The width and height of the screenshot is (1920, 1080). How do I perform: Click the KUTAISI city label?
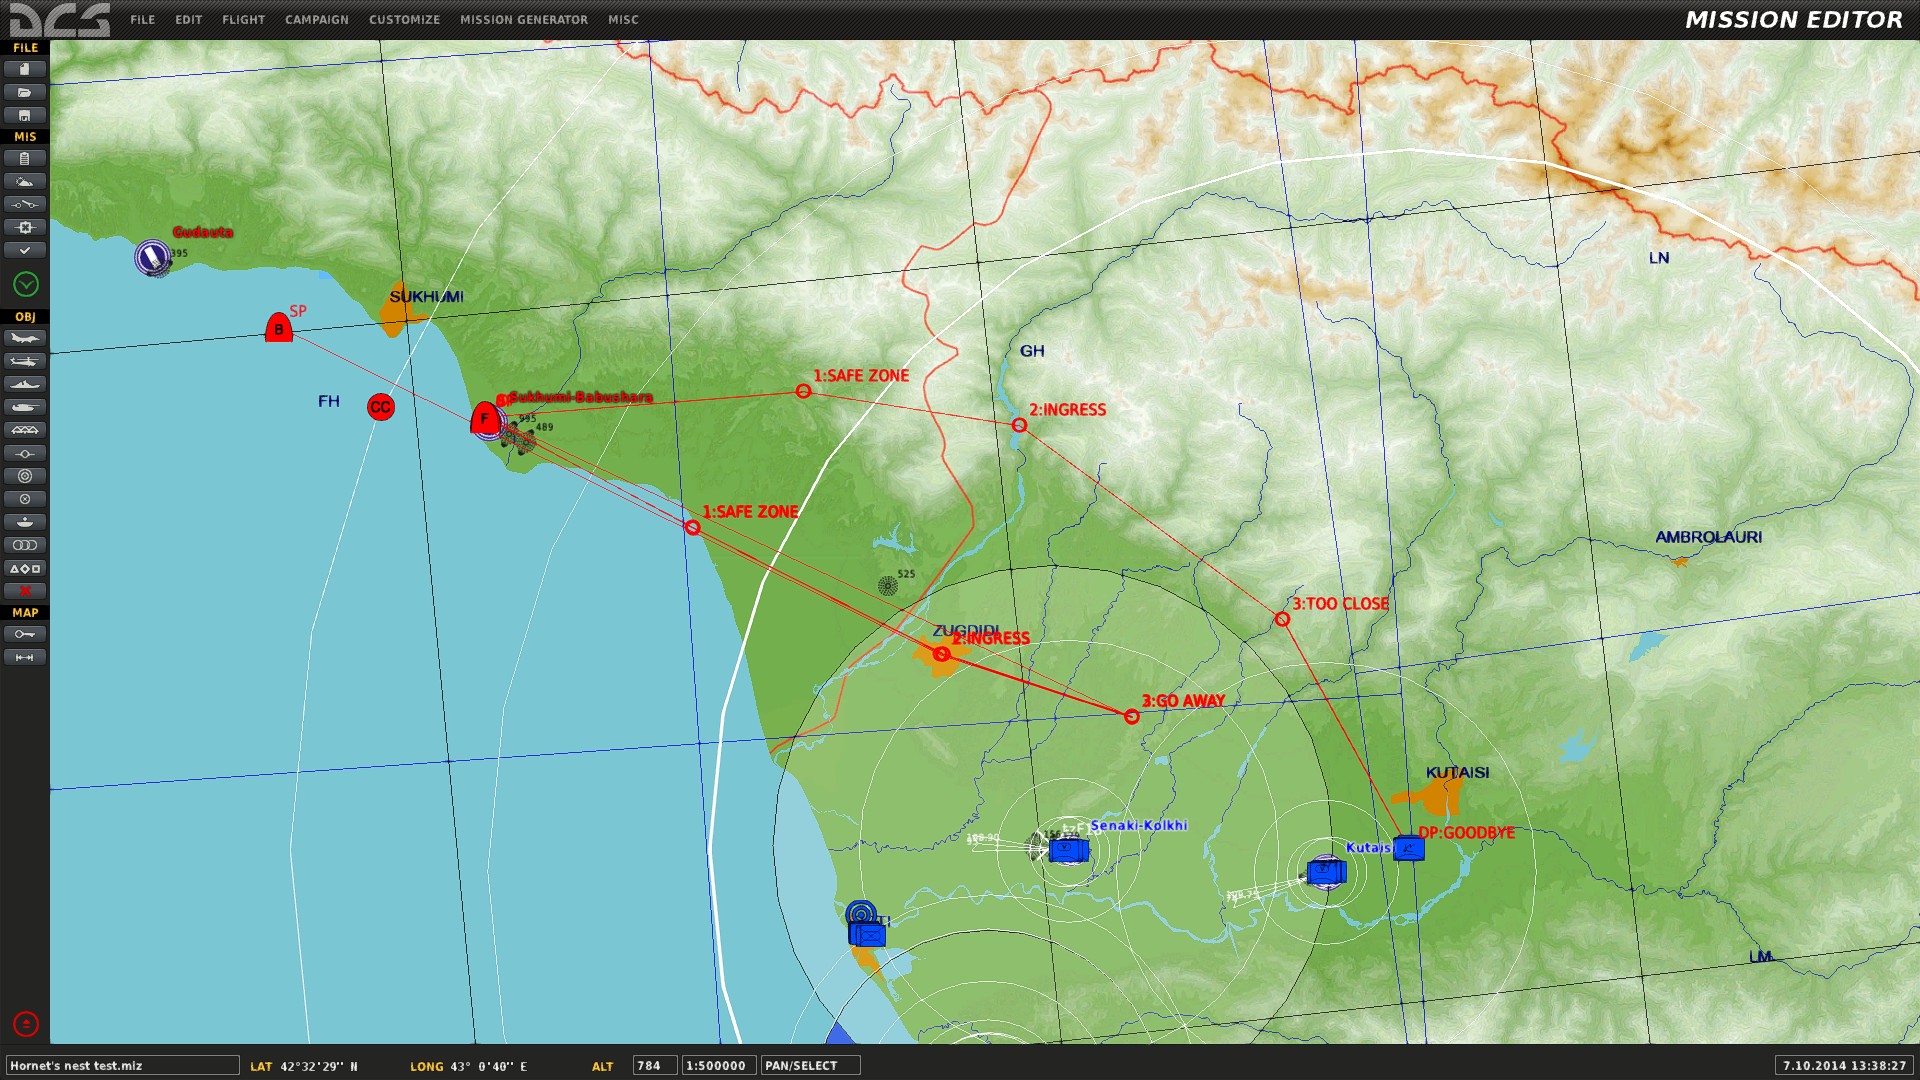(x=1457, y=773)
